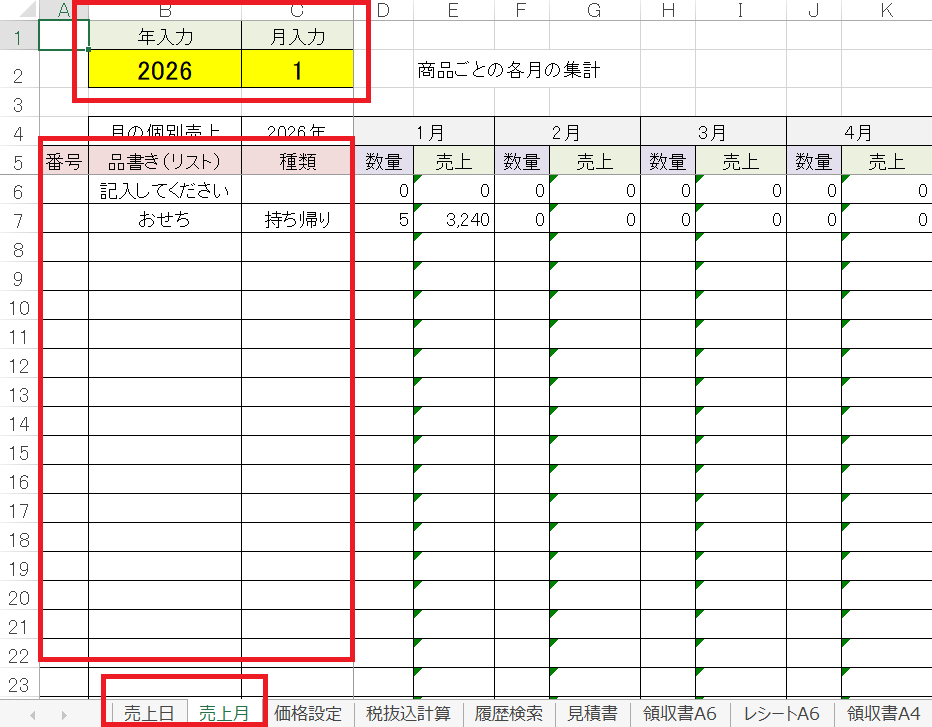Click the January sales cell showing 3,240

(453, 221)
